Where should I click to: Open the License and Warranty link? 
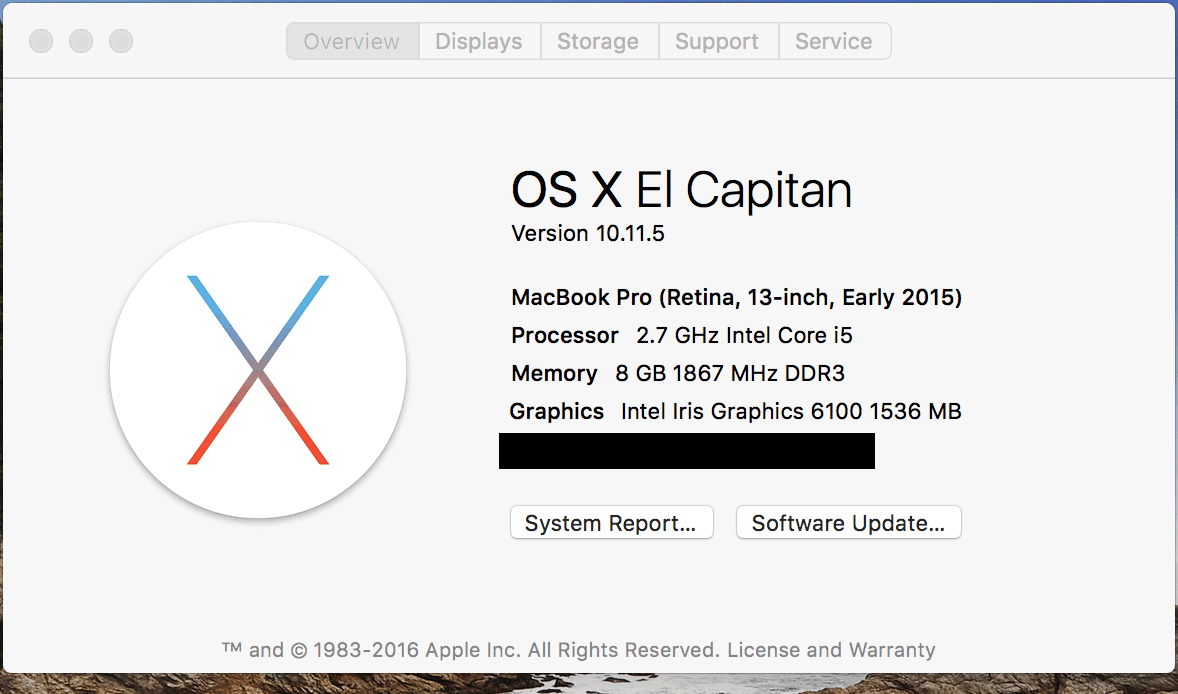(x=831, y=650)
